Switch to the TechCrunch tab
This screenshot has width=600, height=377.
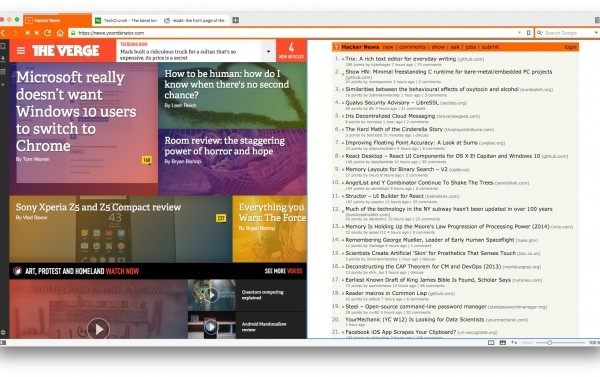126,20
